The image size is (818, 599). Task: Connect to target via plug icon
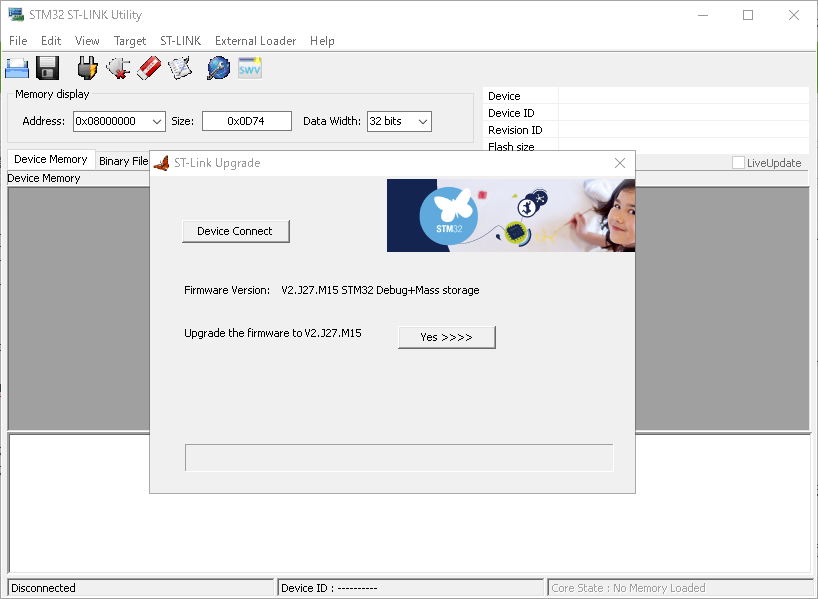88,68
